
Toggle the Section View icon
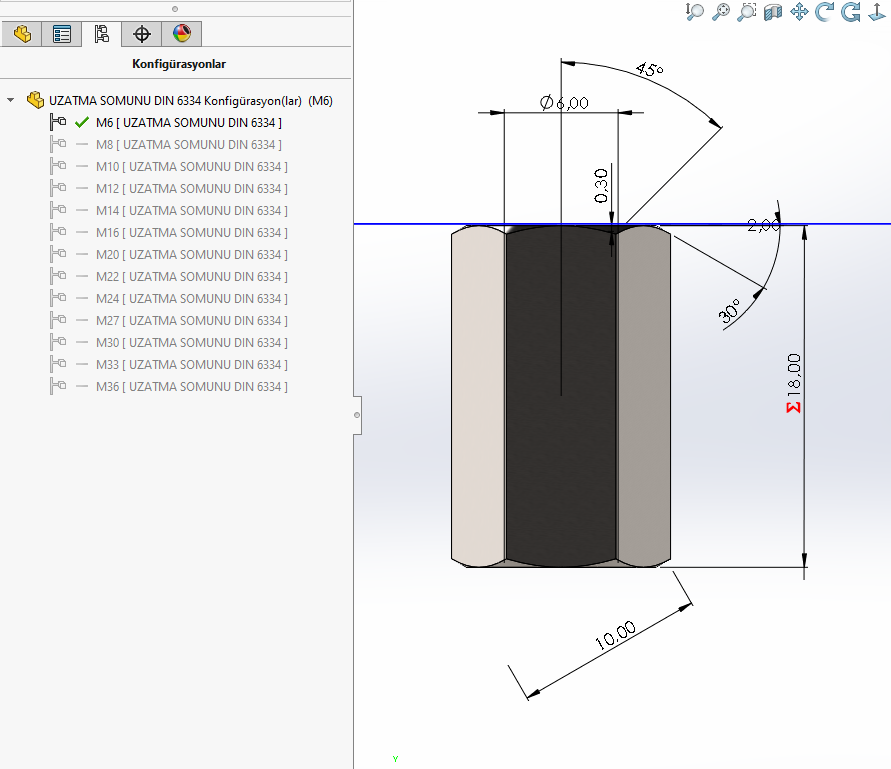773,12
